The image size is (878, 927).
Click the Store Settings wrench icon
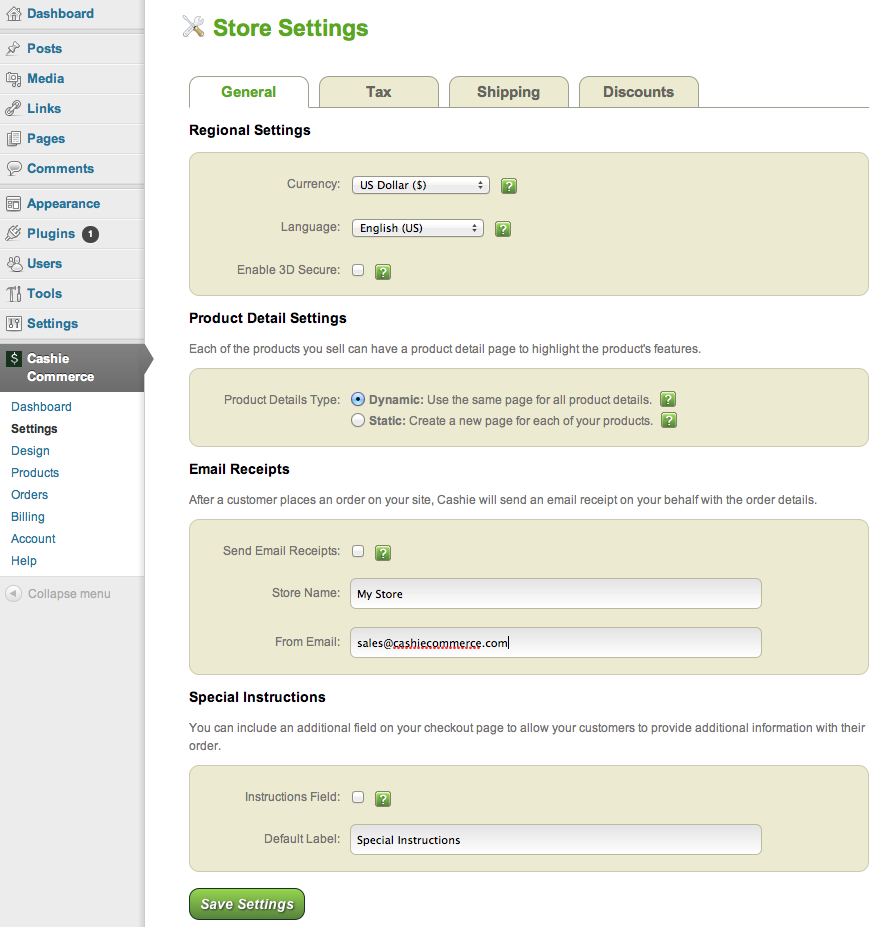pos(193,27)
